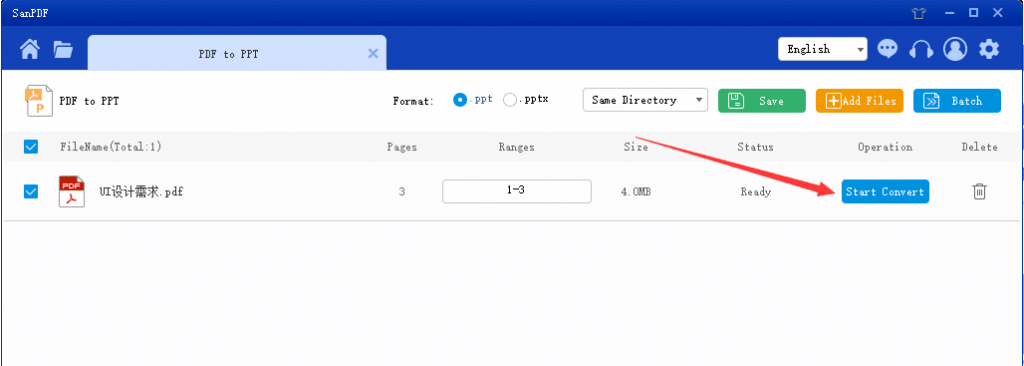Image resolution: width=1024 pixels, height=366 pixels.
Task: Click the Start Convert button
Action: pos(885,191)
